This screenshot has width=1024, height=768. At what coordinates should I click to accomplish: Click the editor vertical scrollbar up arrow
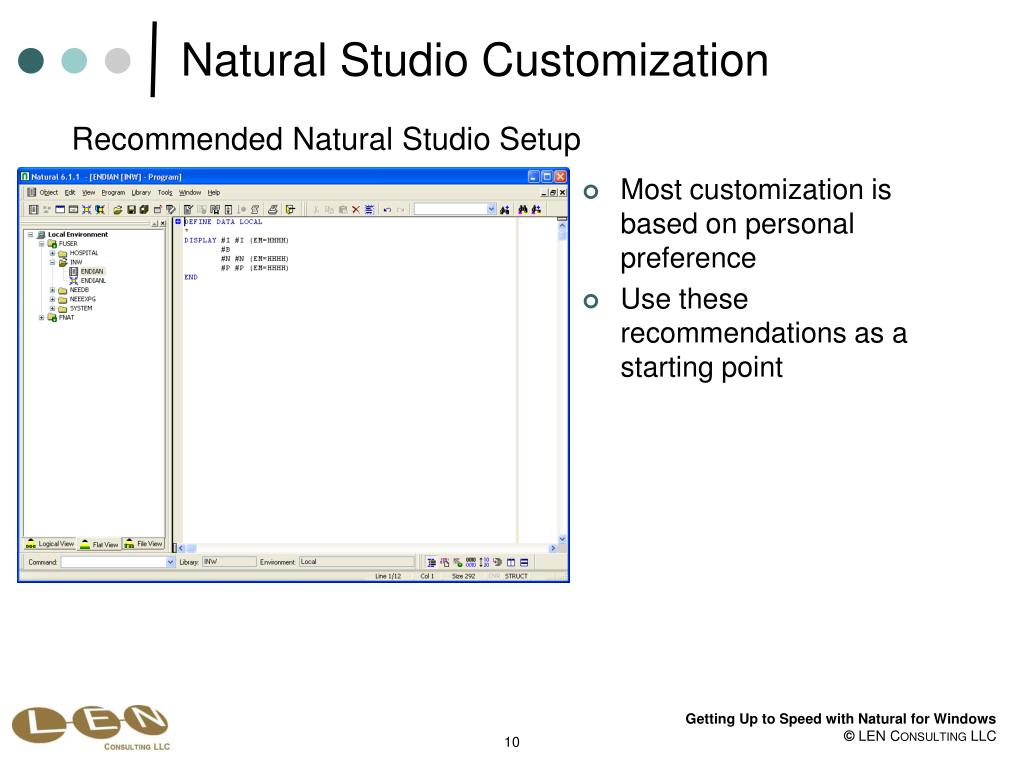point(562,224)
